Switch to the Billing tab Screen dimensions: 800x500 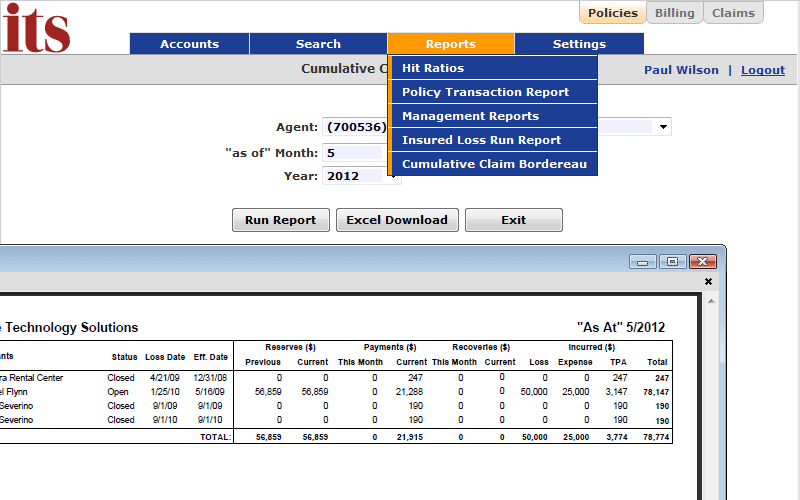point(674,13)
